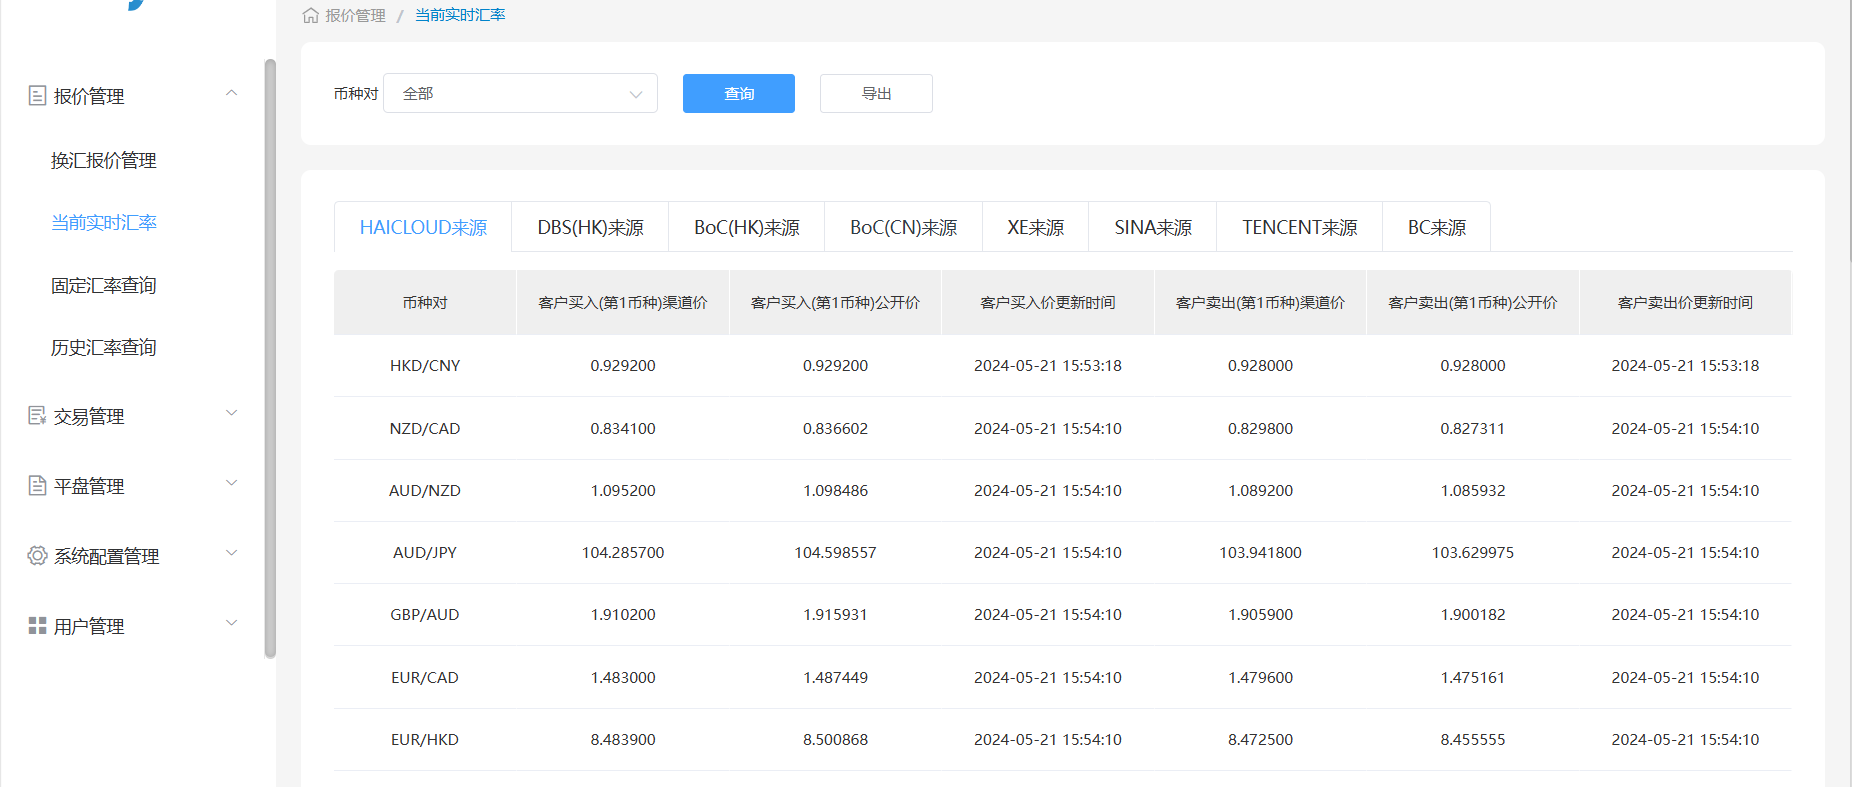
Task: Switch to the HAICLOUD来源 tab
Action: pyautogui.click(x=423, y=227)
